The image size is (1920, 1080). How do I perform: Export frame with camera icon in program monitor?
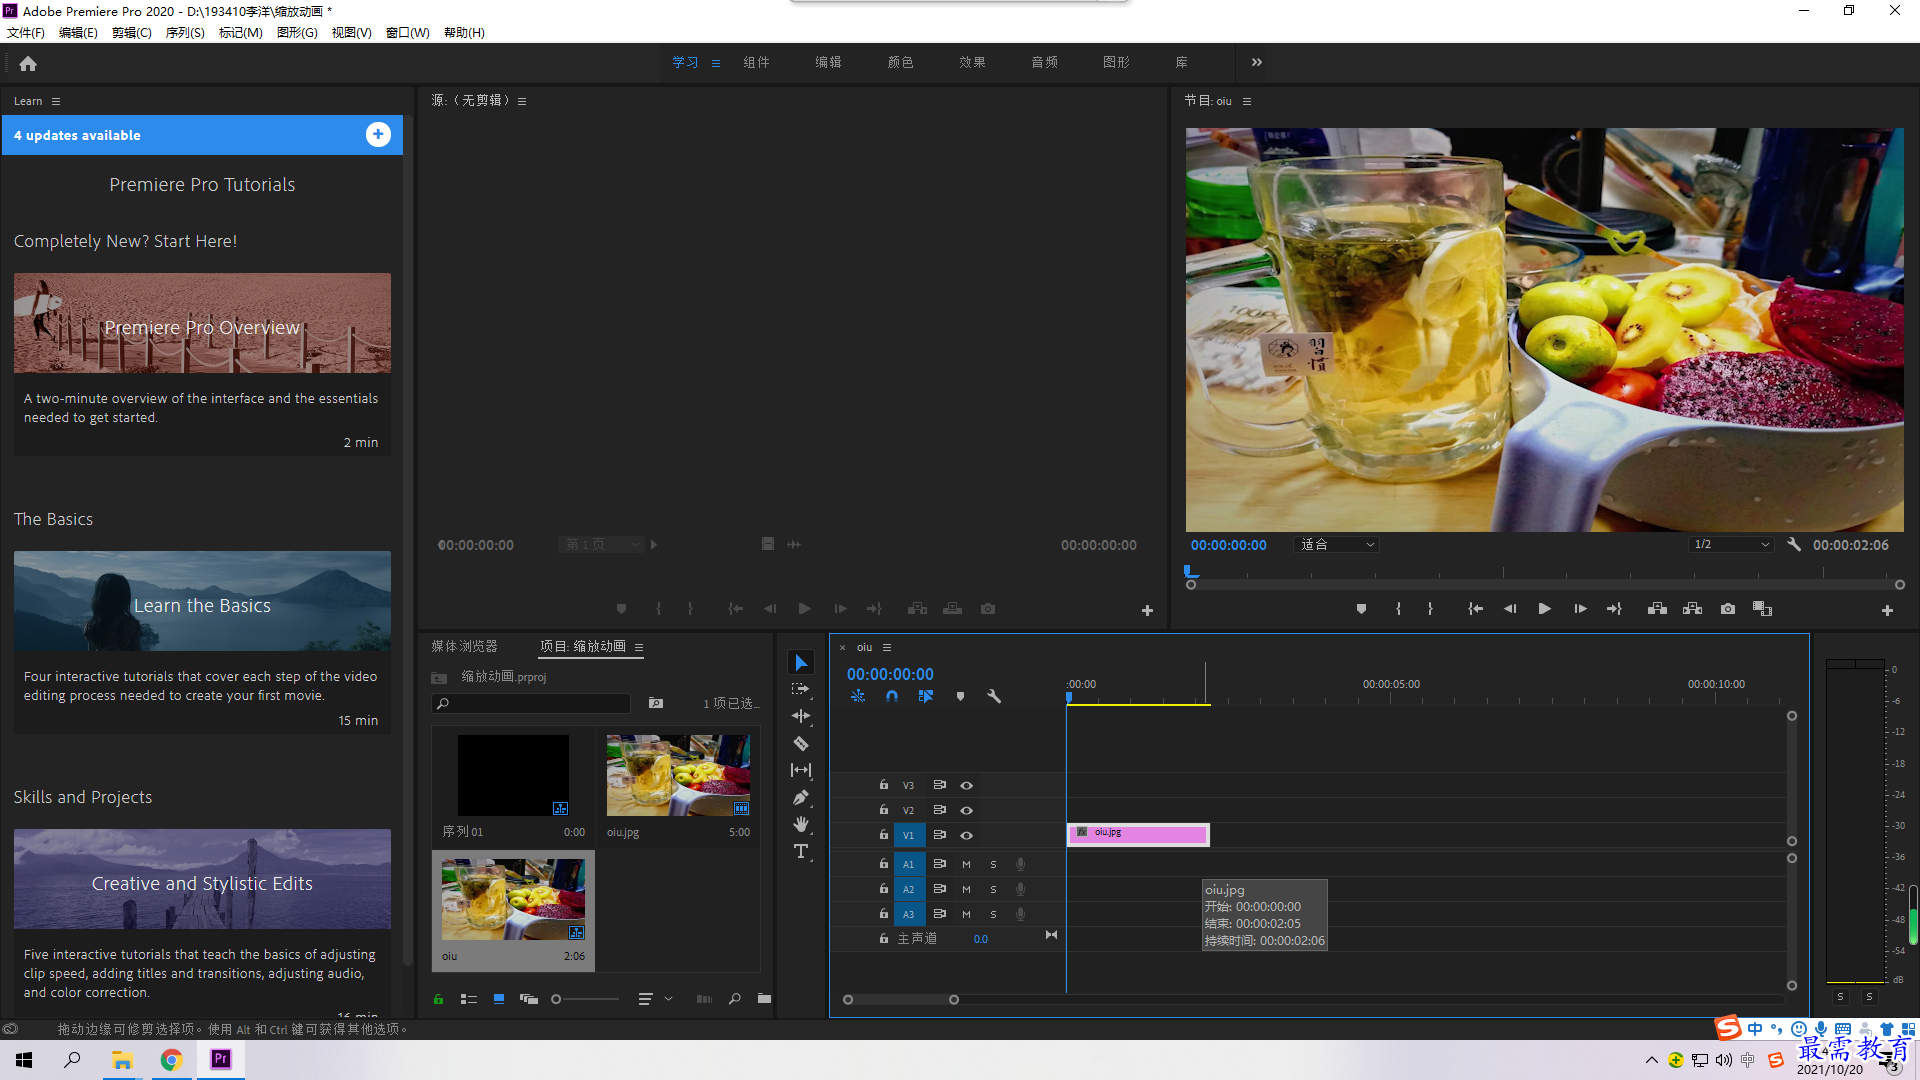pos(1728,609)
